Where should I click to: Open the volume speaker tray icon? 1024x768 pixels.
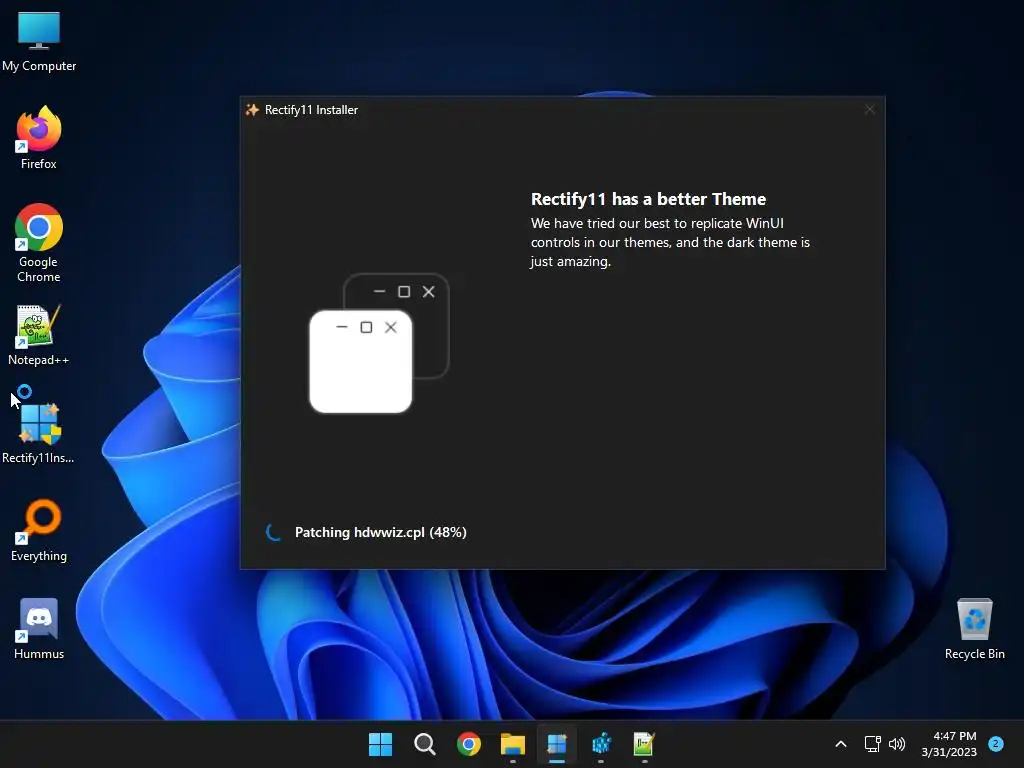(897, 744)
